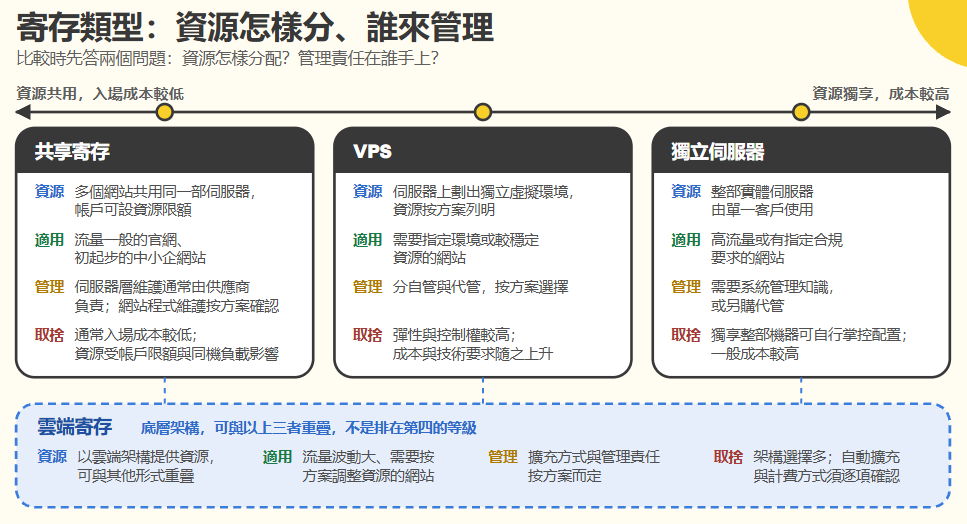Image resolution: width=967 pixels, height=524 pixels.
Task: Click the "適用" label in 雲端寄存 panel
Action: tap(277, 457)
